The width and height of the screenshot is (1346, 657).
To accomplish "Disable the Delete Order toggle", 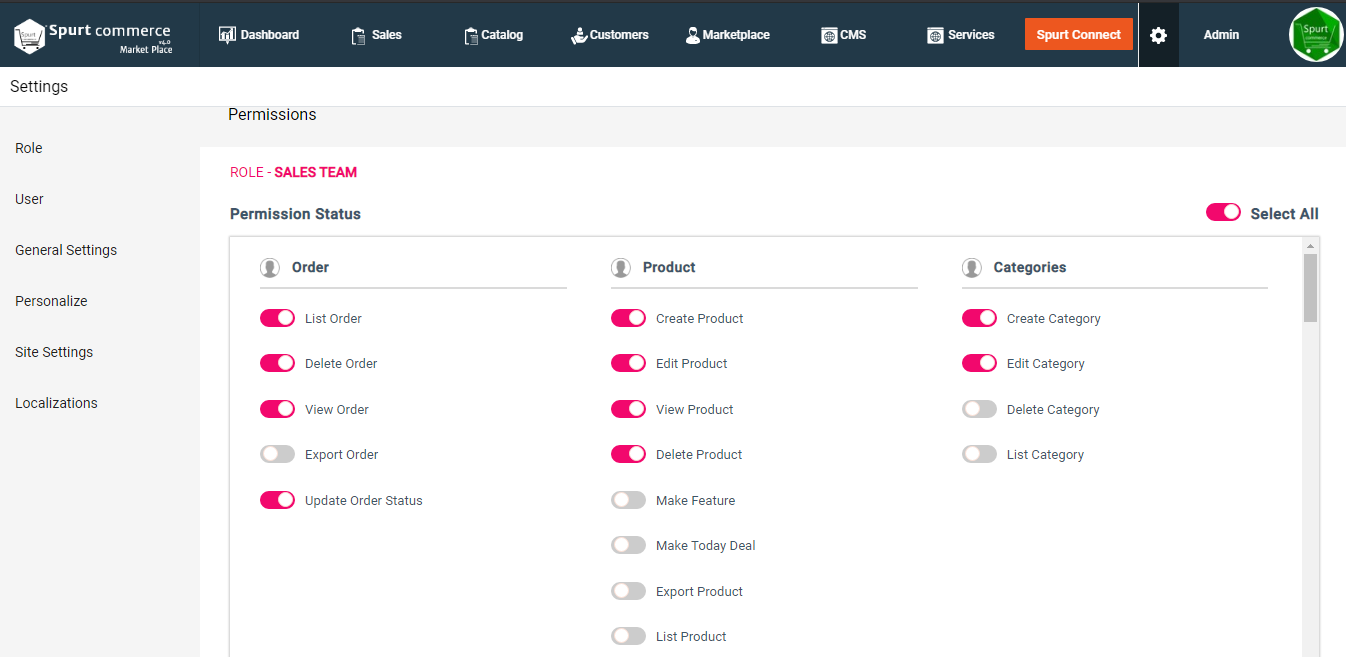I will click(277, 363).
